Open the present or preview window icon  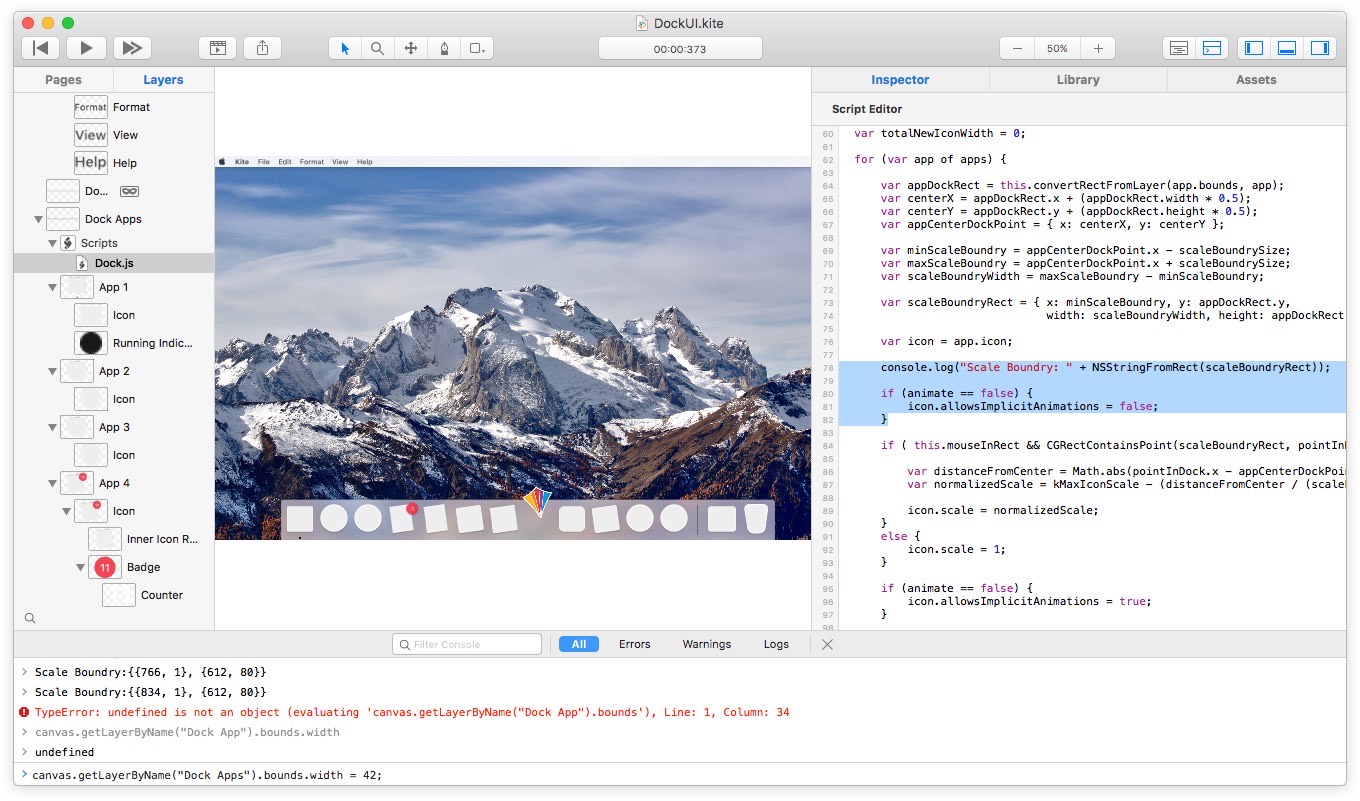[217, 48]
